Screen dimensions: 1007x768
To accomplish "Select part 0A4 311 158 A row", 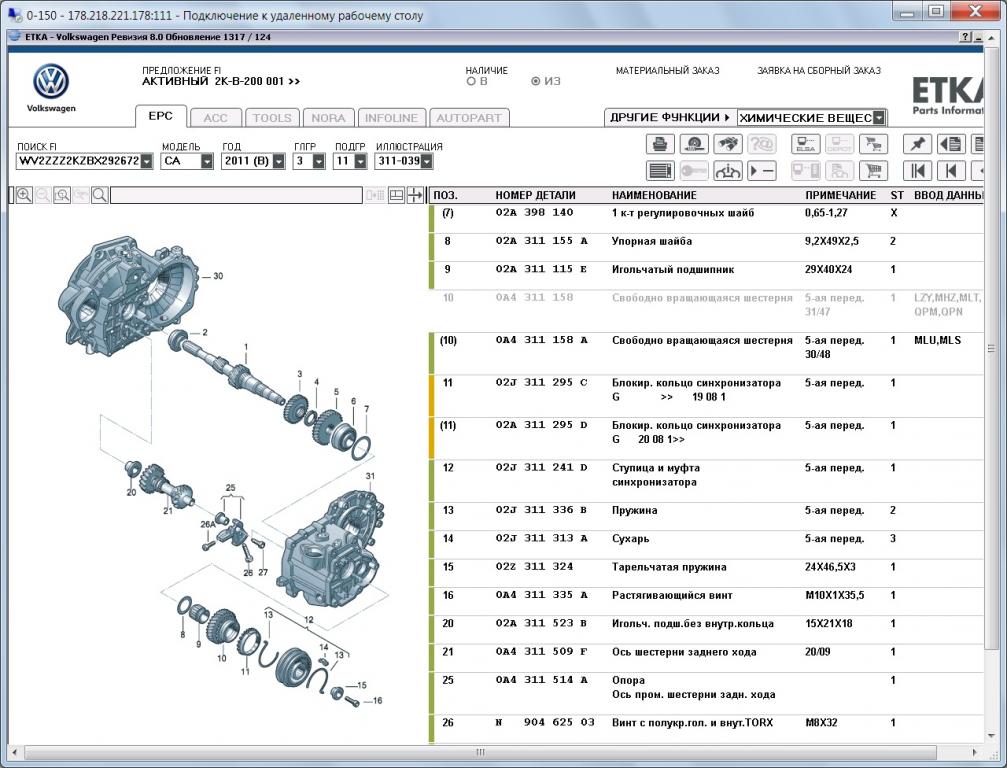I will 706,353.
